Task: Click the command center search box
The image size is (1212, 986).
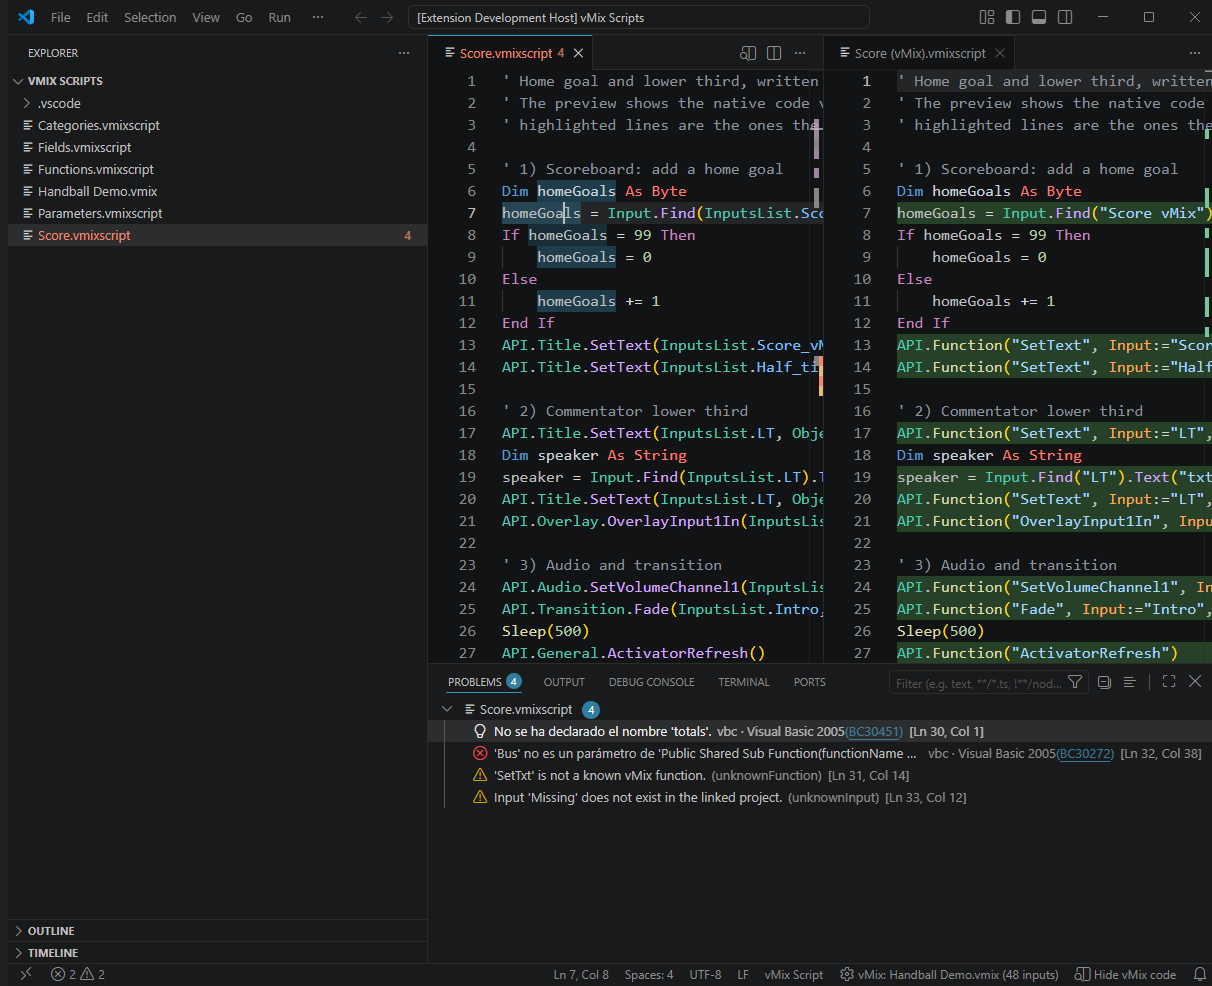Action: (x=639, y=17)
